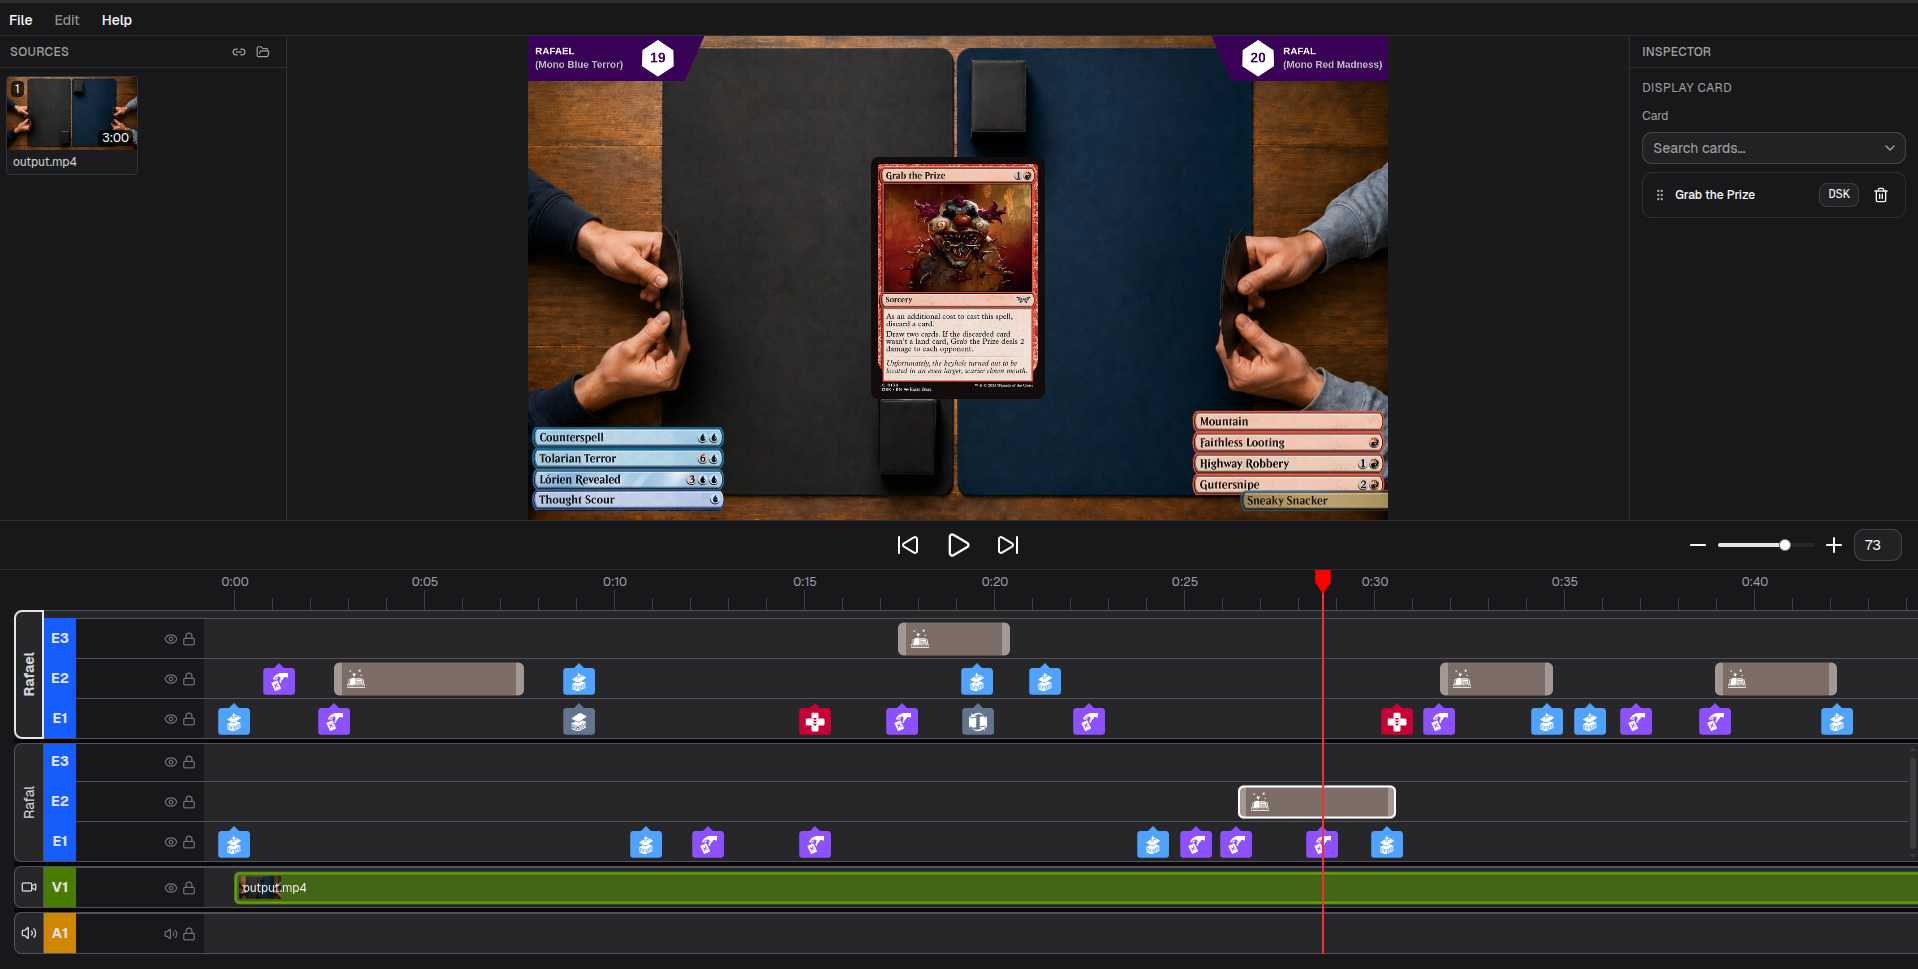Select blue event on Rafal E1 near 0:24
The image size is (1918, 969).
click(x=1153, y=844)
